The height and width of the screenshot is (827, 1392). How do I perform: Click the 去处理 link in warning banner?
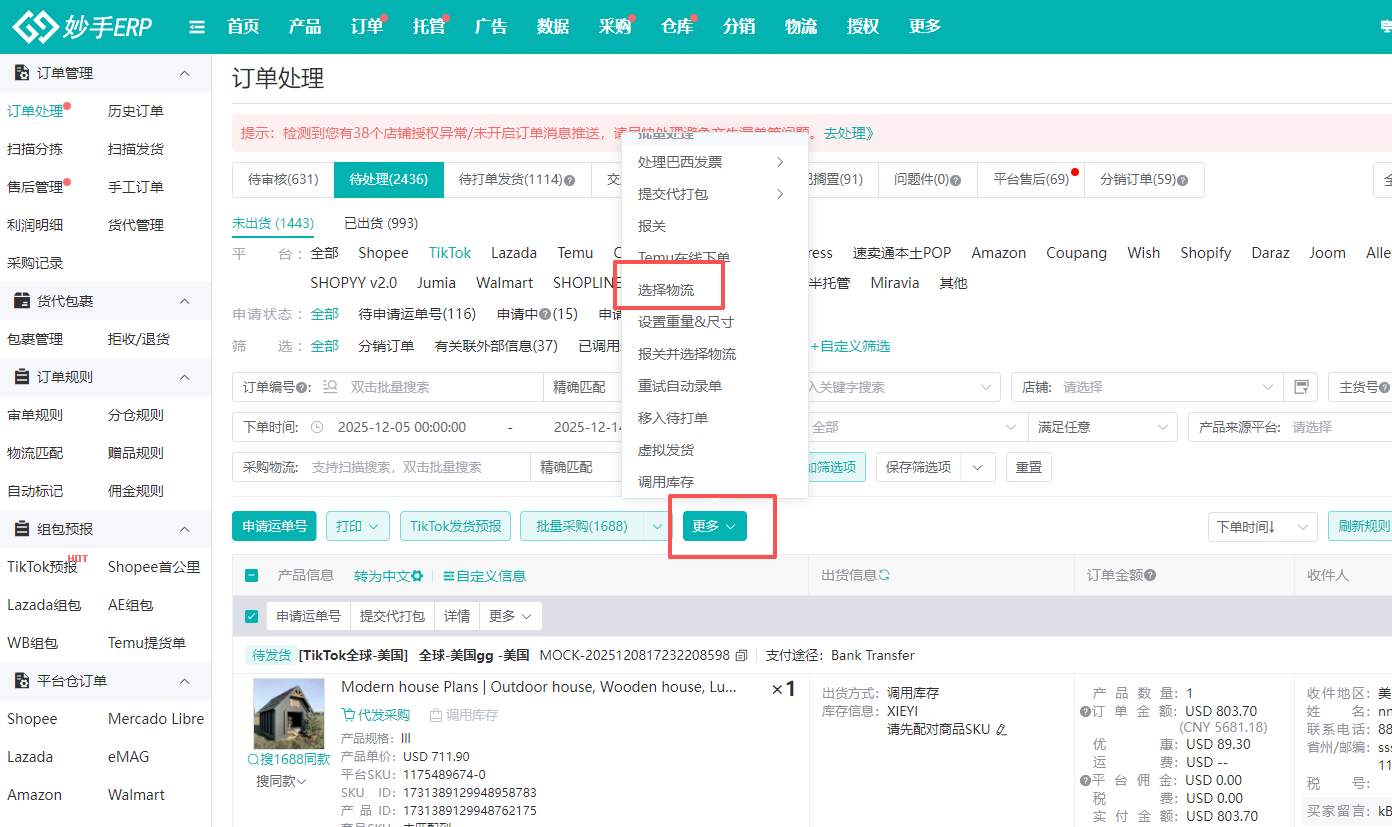coord(846,133)
